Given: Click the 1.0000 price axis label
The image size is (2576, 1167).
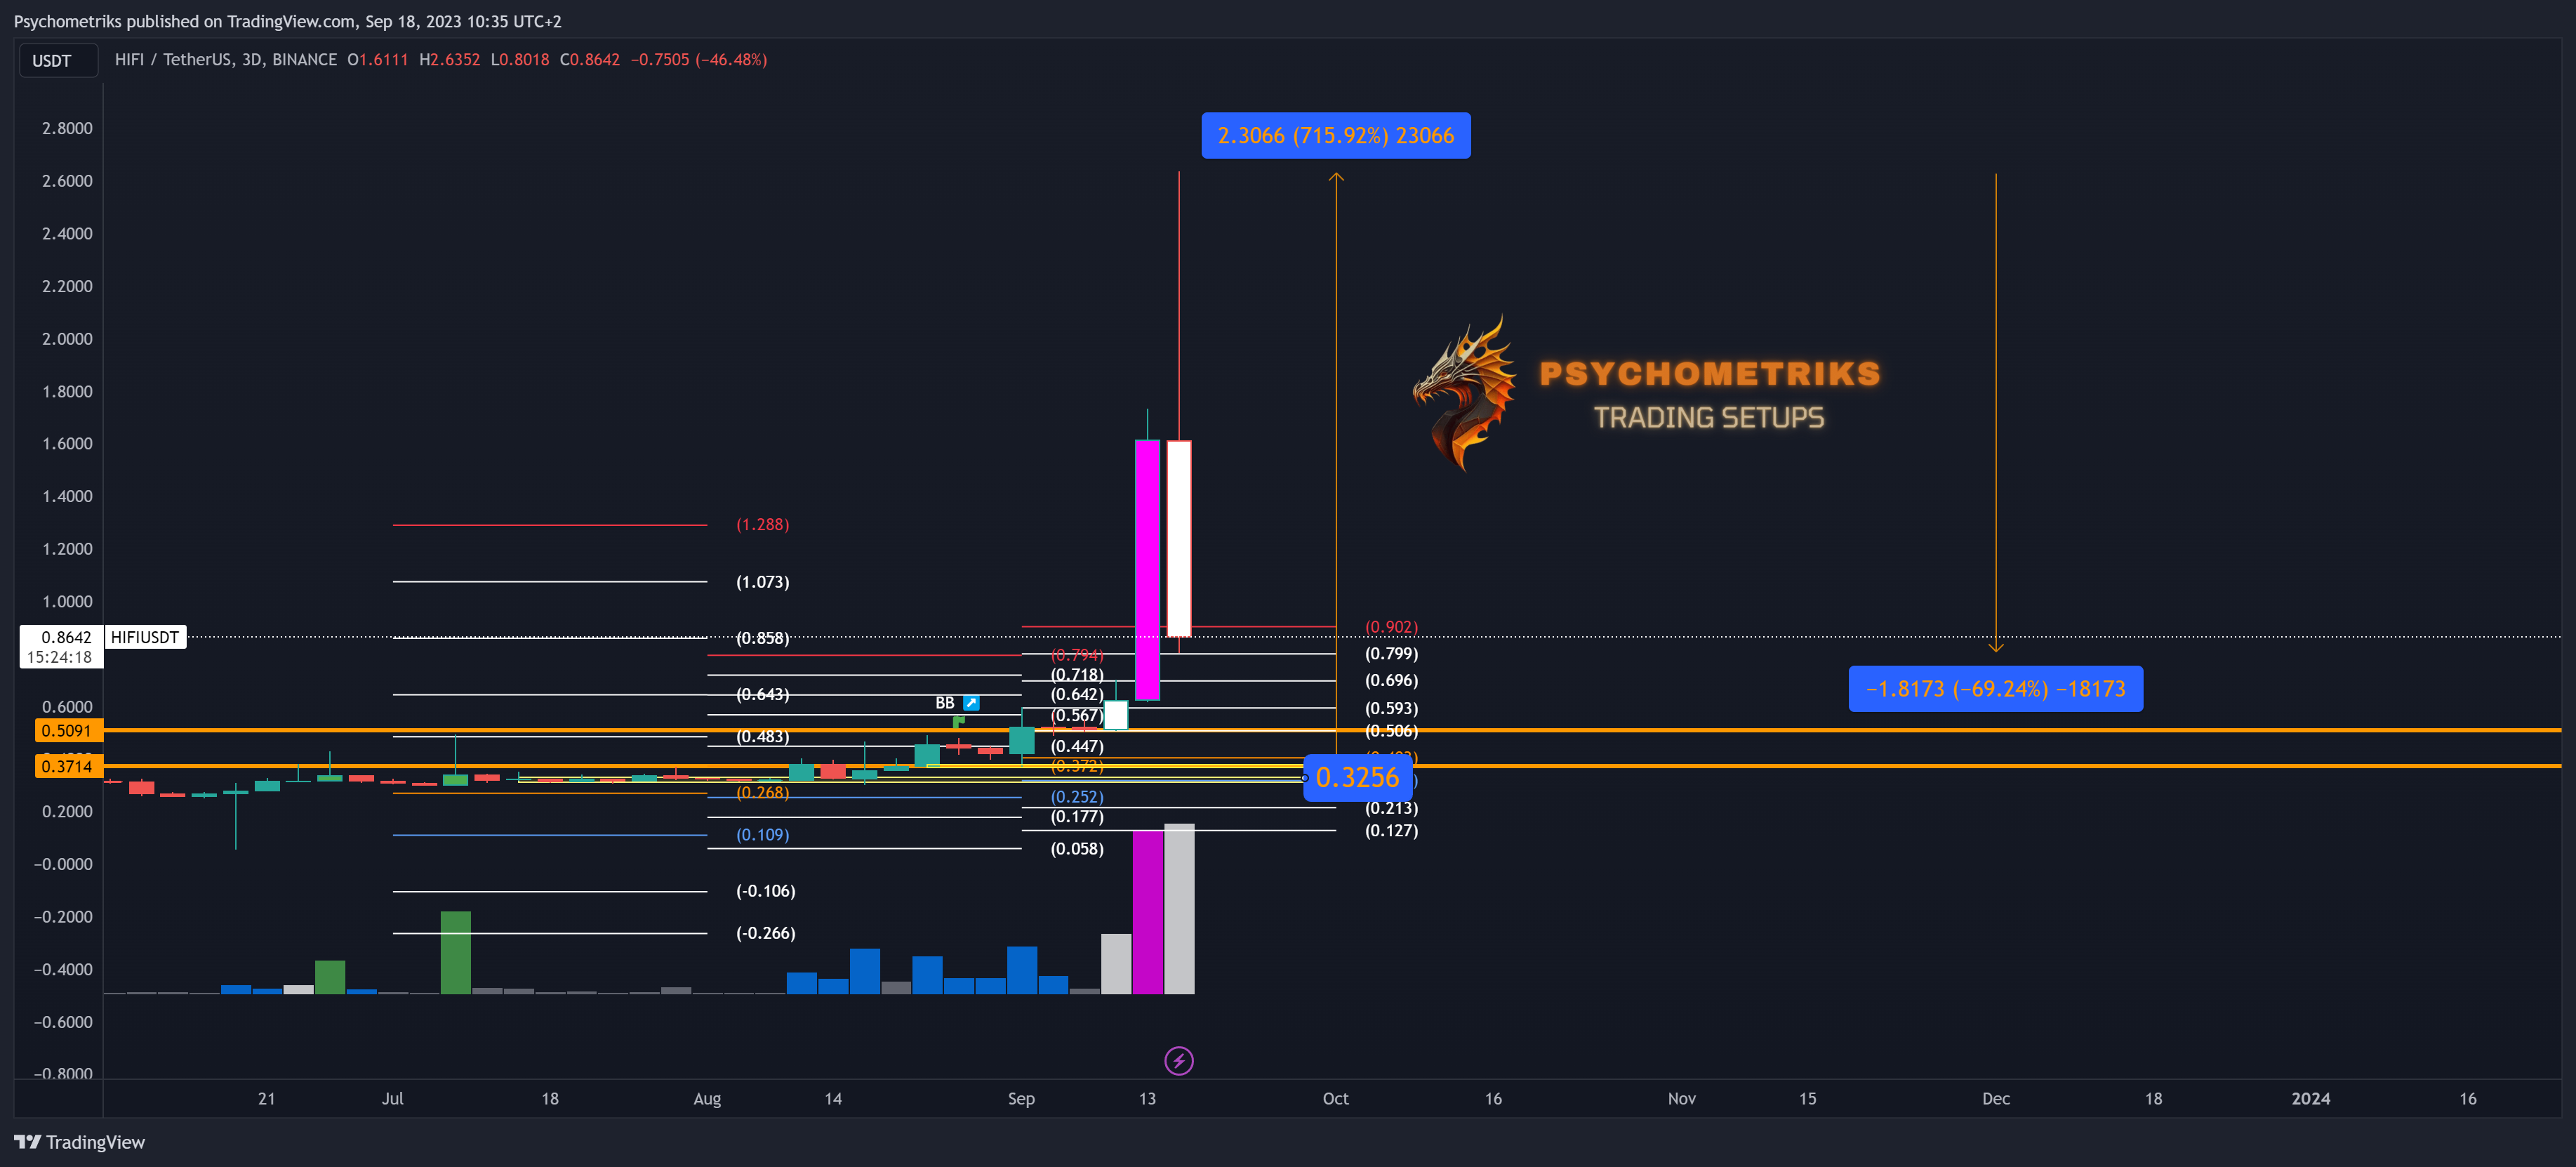Looking at the screenshot, I should click(67, 601).
